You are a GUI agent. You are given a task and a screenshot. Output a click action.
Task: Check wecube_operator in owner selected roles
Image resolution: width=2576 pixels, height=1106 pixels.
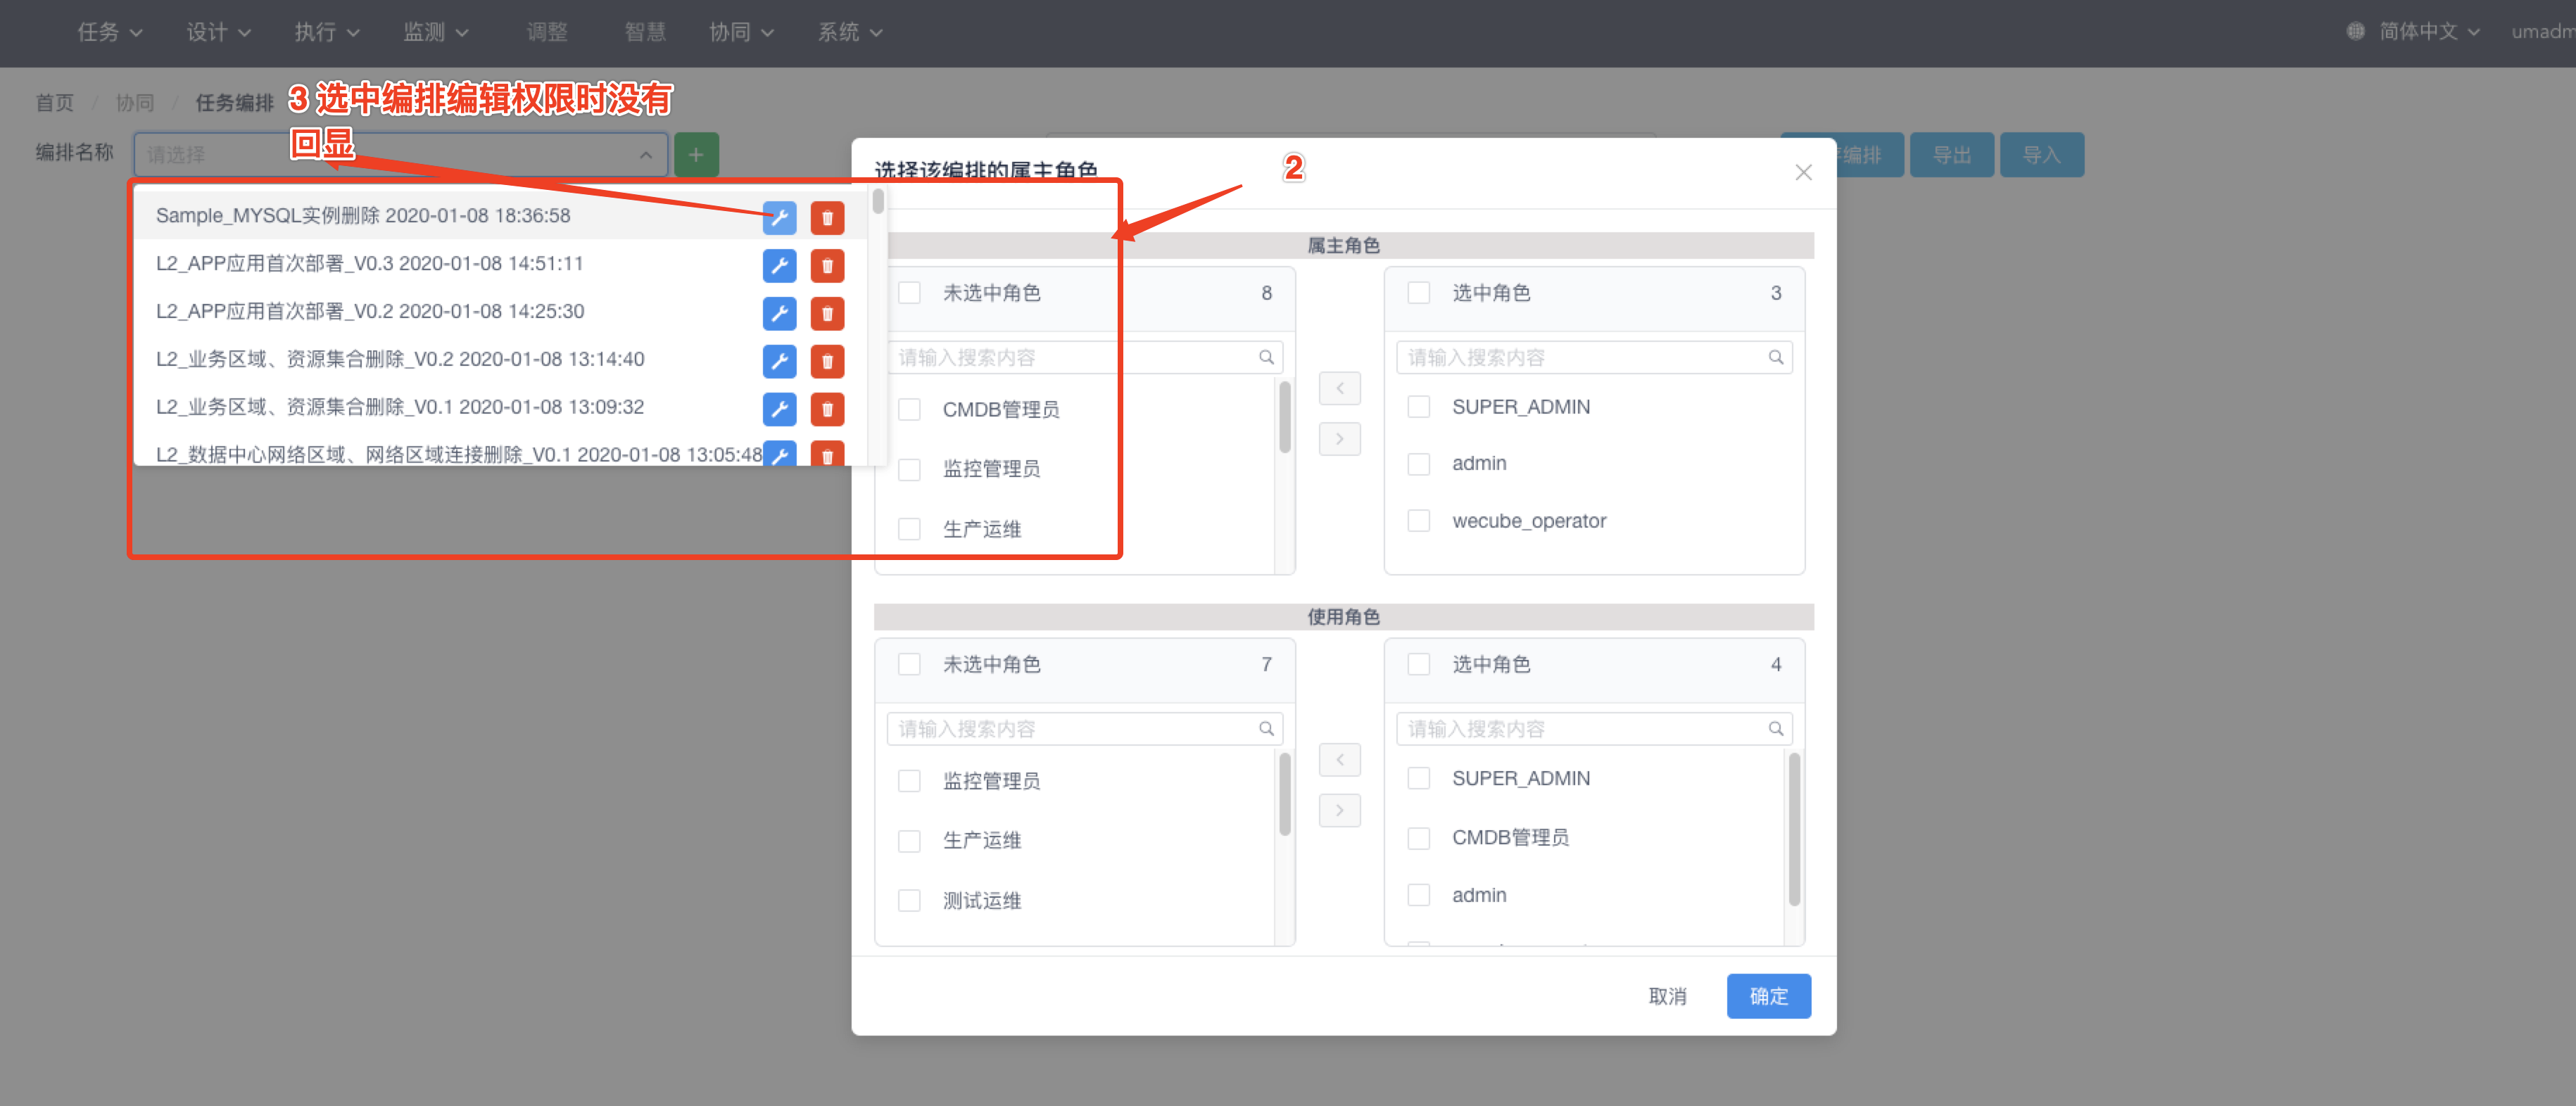point(1418,521)
